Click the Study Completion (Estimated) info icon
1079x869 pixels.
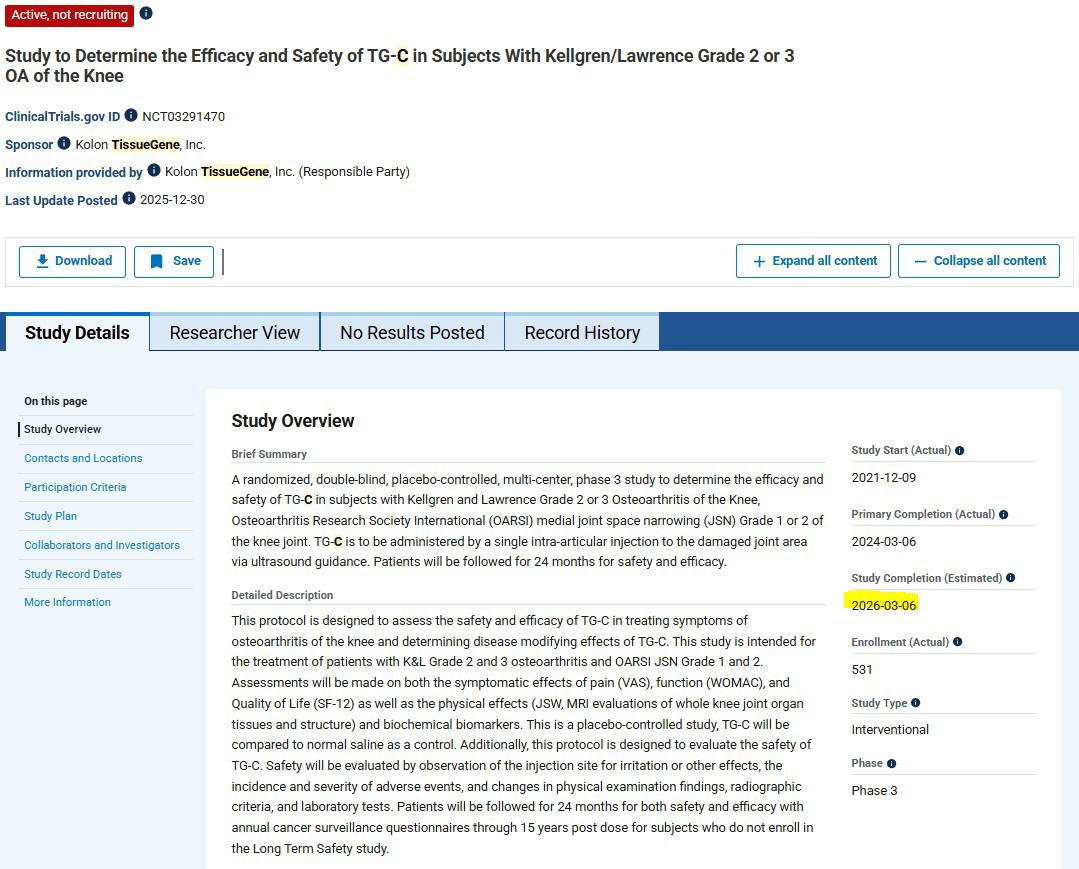(x=1010, y=578)
